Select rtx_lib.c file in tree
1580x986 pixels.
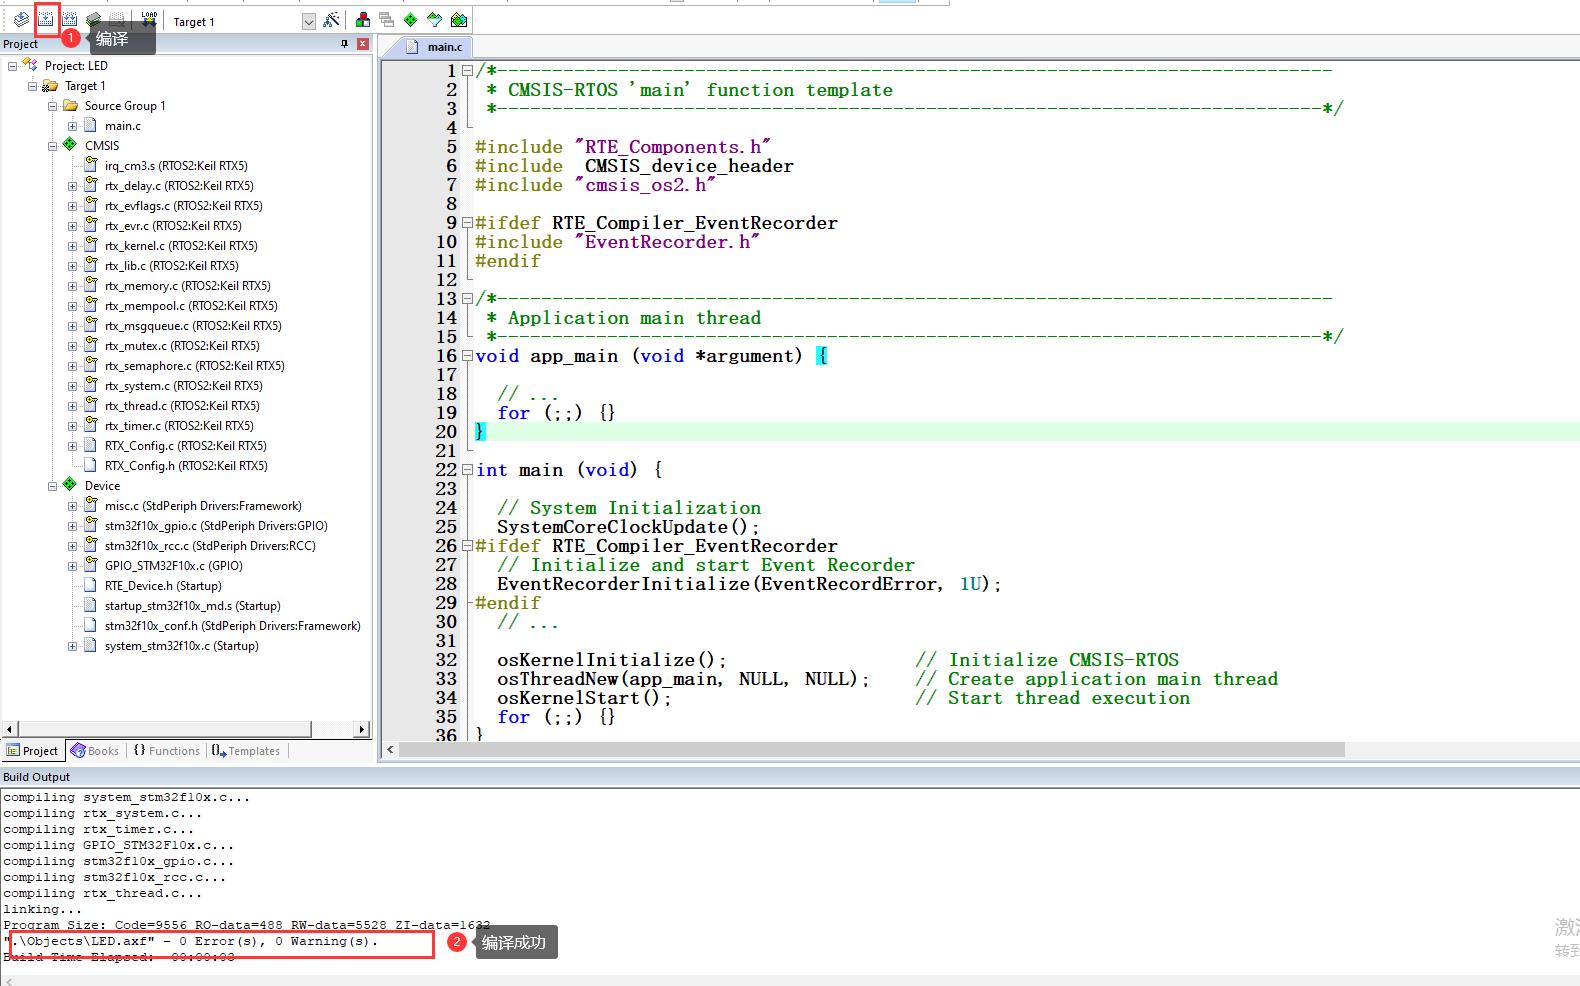171,266
